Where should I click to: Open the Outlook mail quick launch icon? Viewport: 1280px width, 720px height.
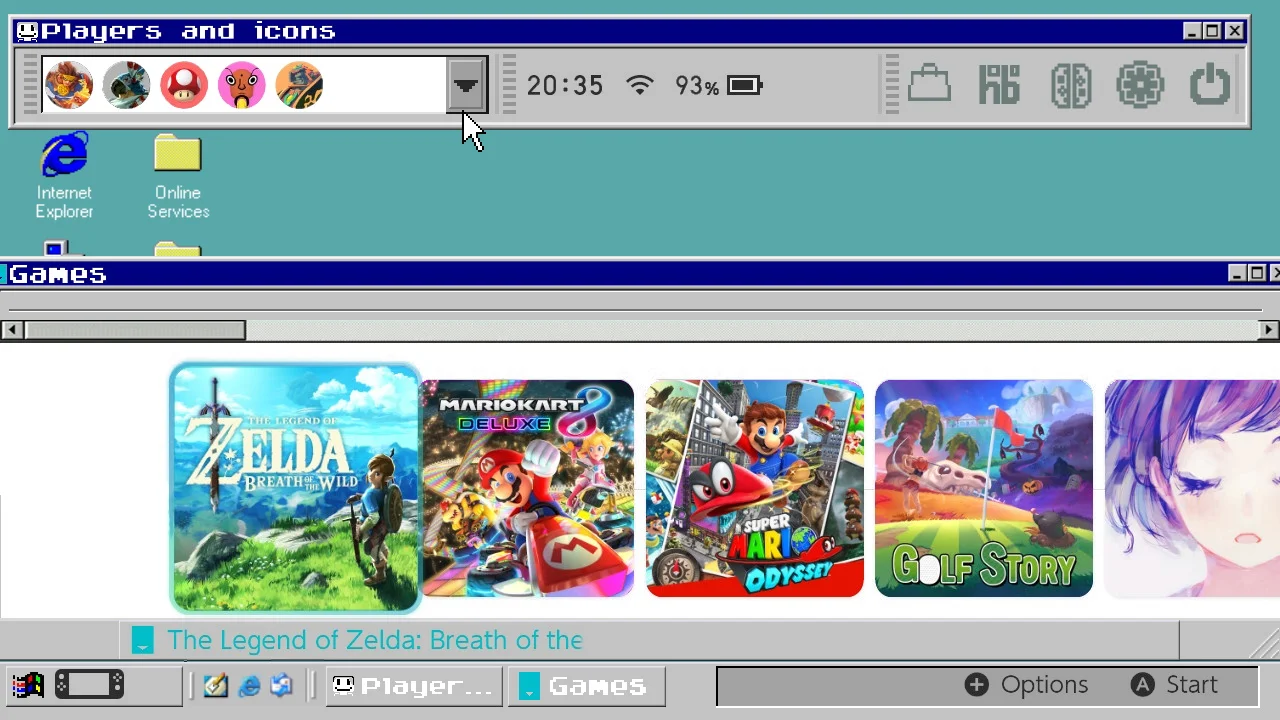[x=282, y=685]
